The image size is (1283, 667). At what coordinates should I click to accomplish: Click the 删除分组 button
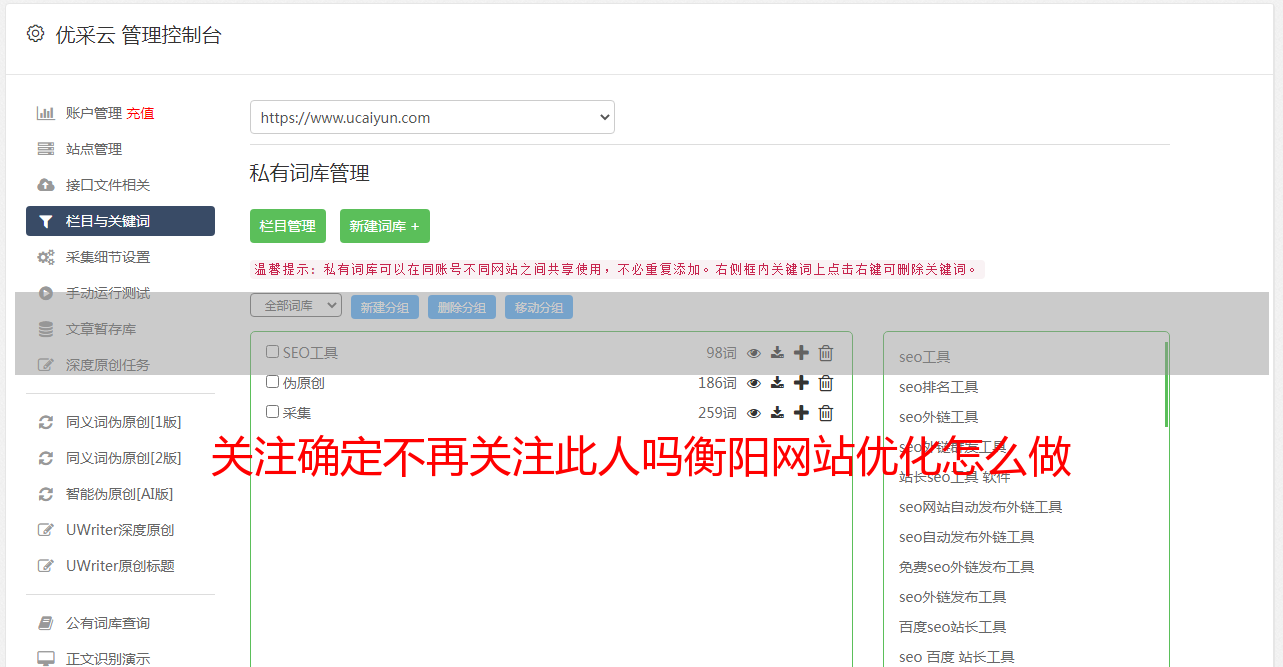point(462,307)
